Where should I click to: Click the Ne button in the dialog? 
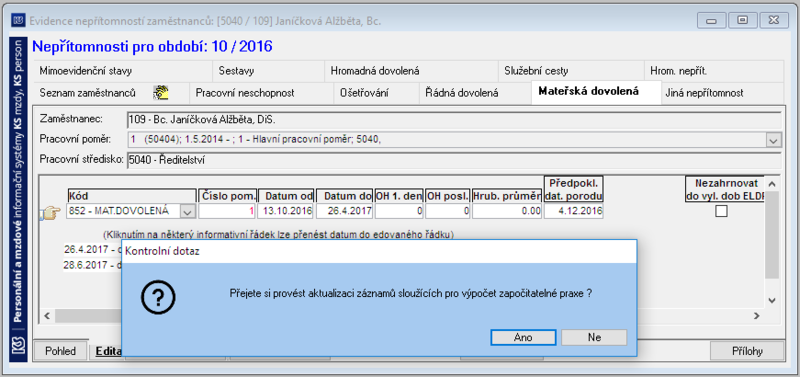pos(594,337)
